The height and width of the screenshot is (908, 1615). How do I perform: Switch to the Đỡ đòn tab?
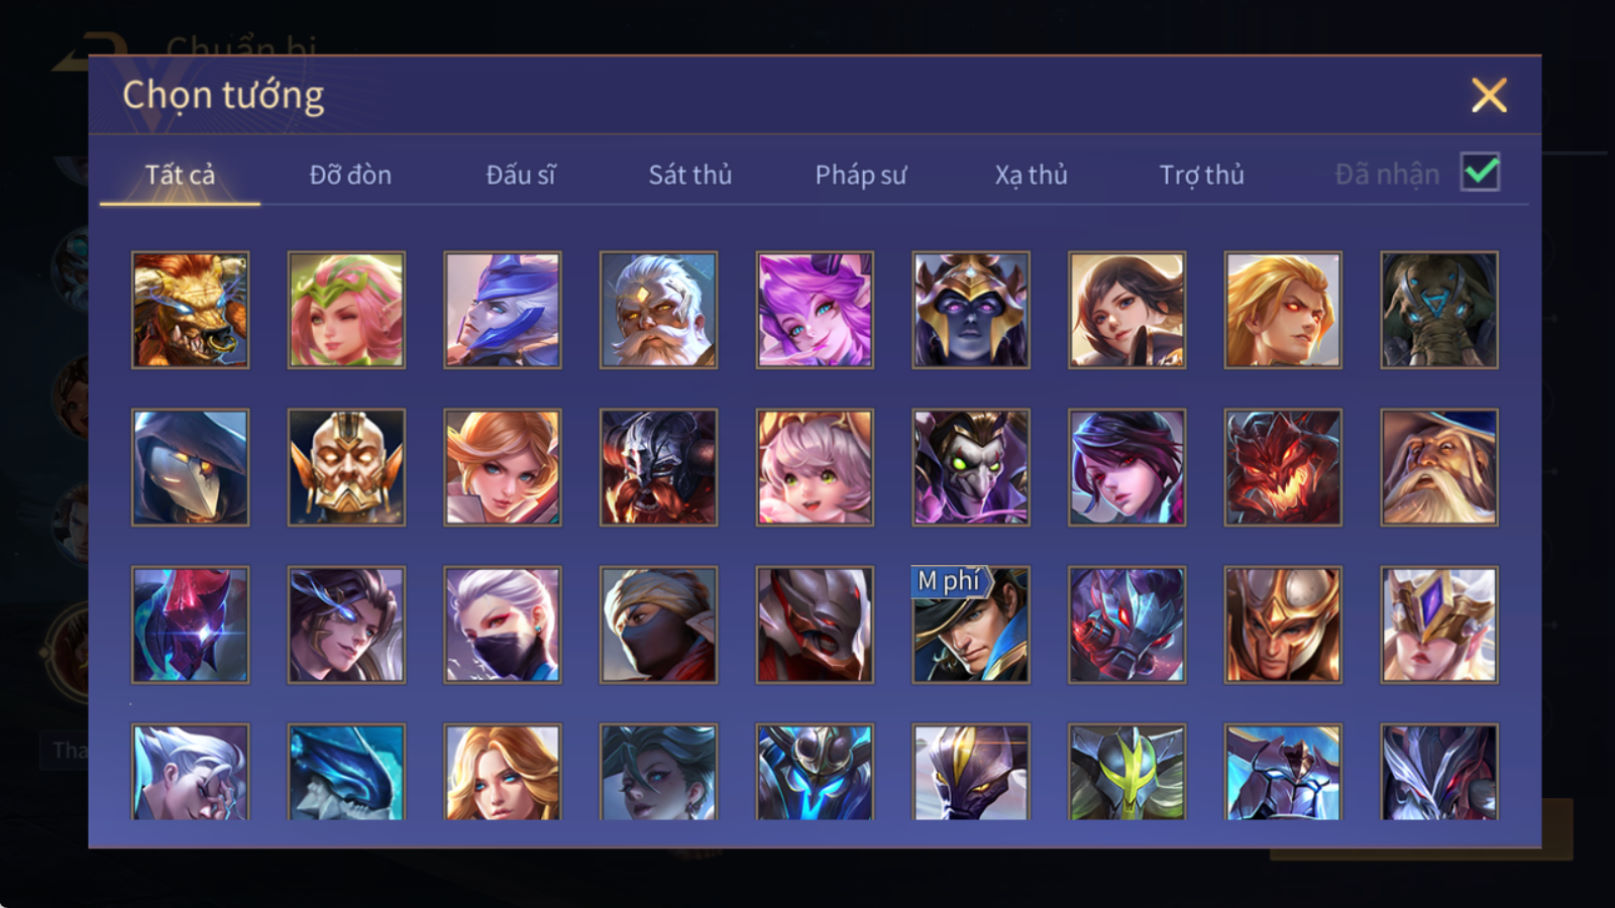(350, 175)
